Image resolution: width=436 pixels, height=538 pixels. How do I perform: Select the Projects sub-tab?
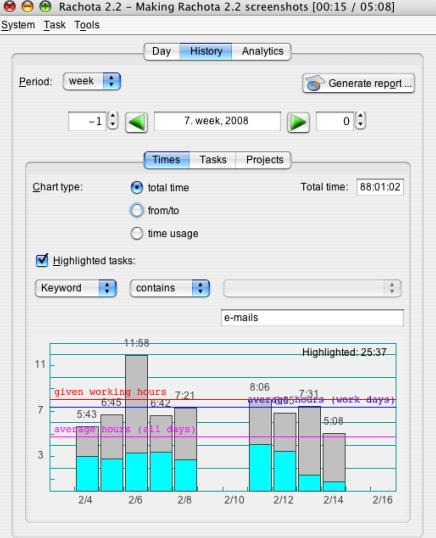coord(264,160)
